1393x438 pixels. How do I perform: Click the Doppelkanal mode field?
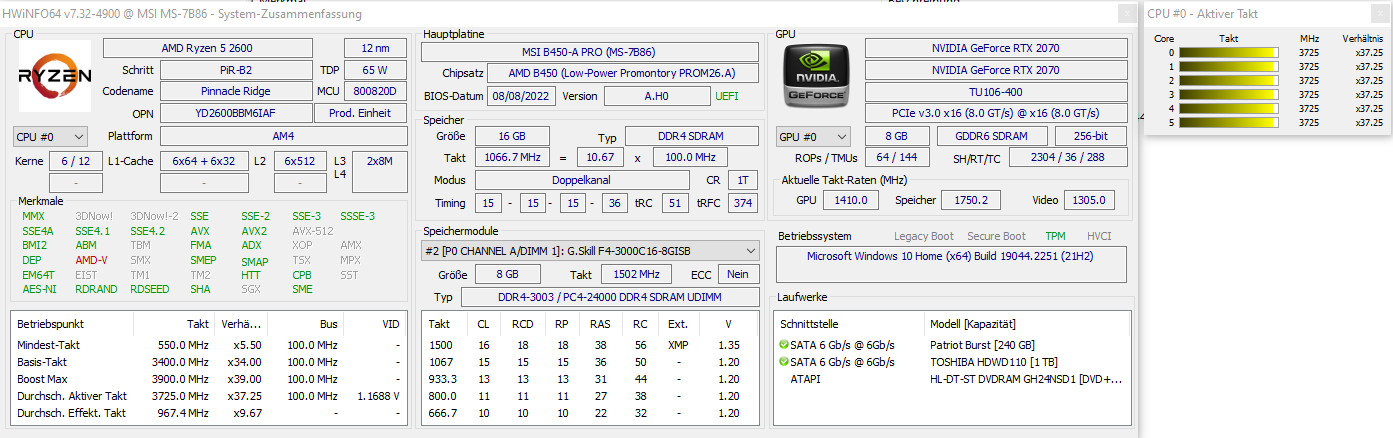581,180
